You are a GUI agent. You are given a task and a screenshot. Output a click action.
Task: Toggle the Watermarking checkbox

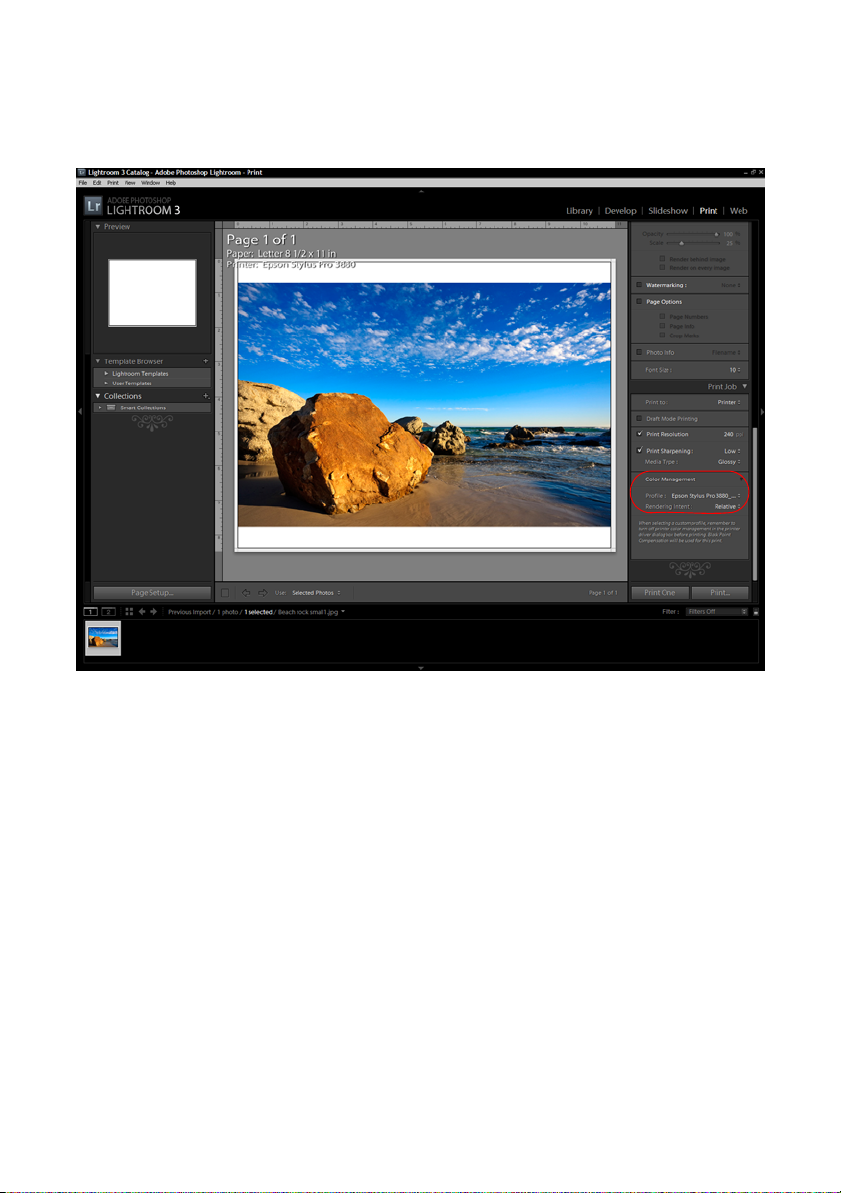pyautogui.click(x=639, y=285)
